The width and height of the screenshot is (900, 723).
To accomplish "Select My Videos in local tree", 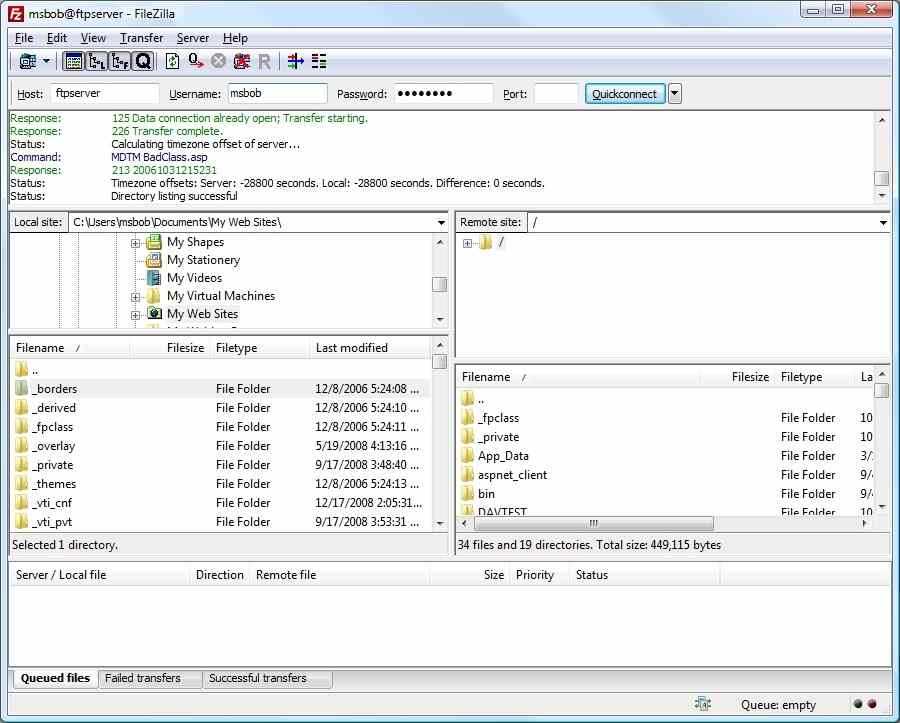I will (194, 278).
